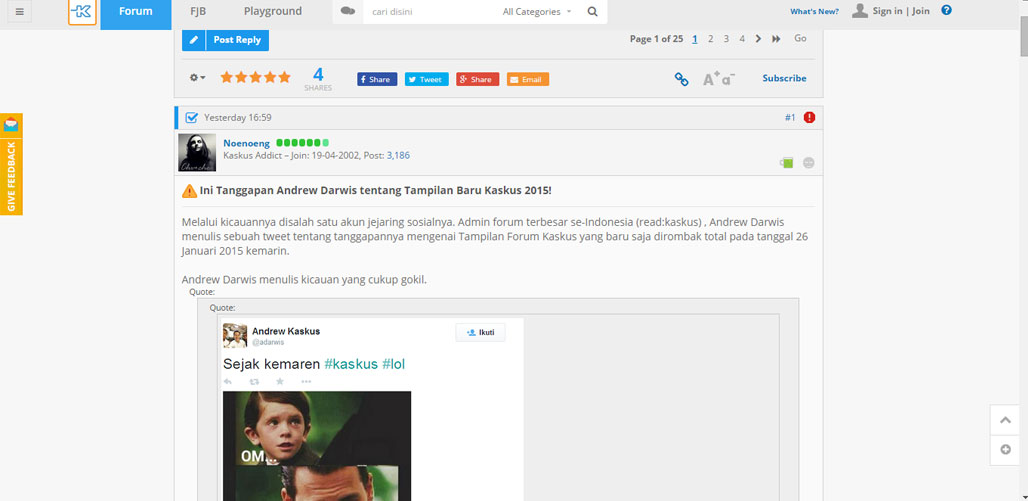Click the tweet favorite star icon
The image size is (1028, 501).
[280, 381]
